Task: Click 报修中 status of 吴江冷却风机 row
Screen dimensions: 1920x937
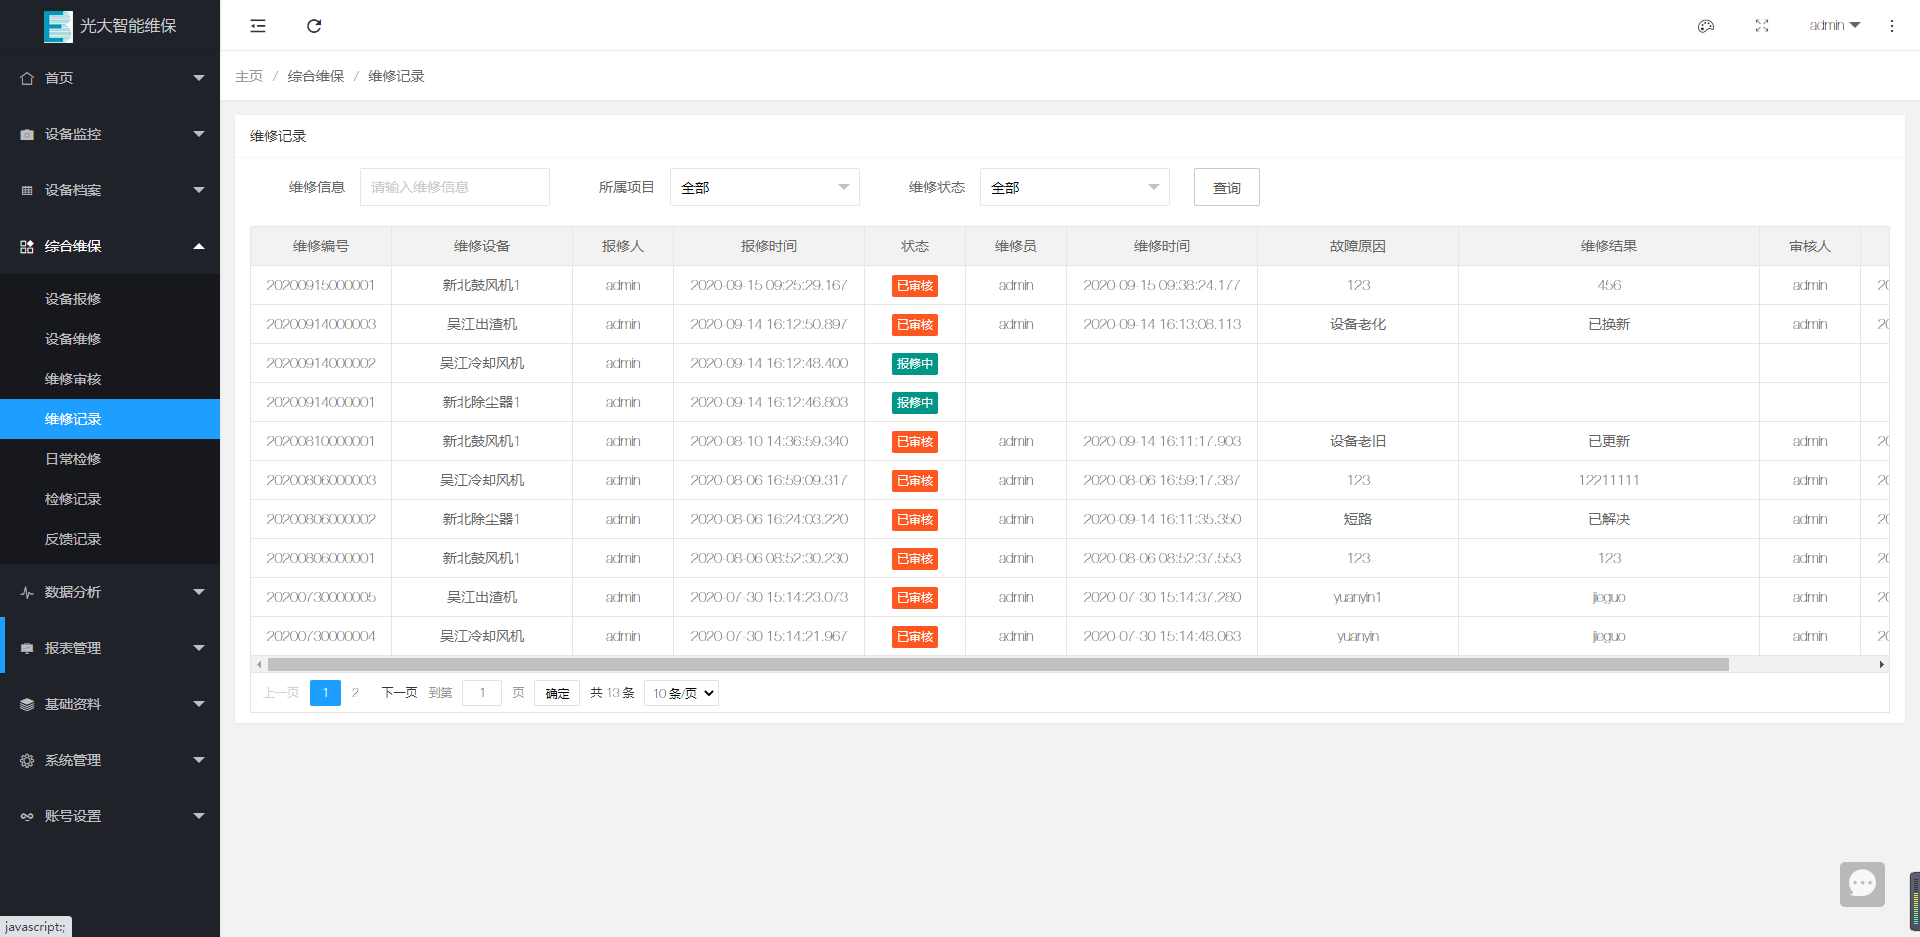Action: (x=915, y=364)
